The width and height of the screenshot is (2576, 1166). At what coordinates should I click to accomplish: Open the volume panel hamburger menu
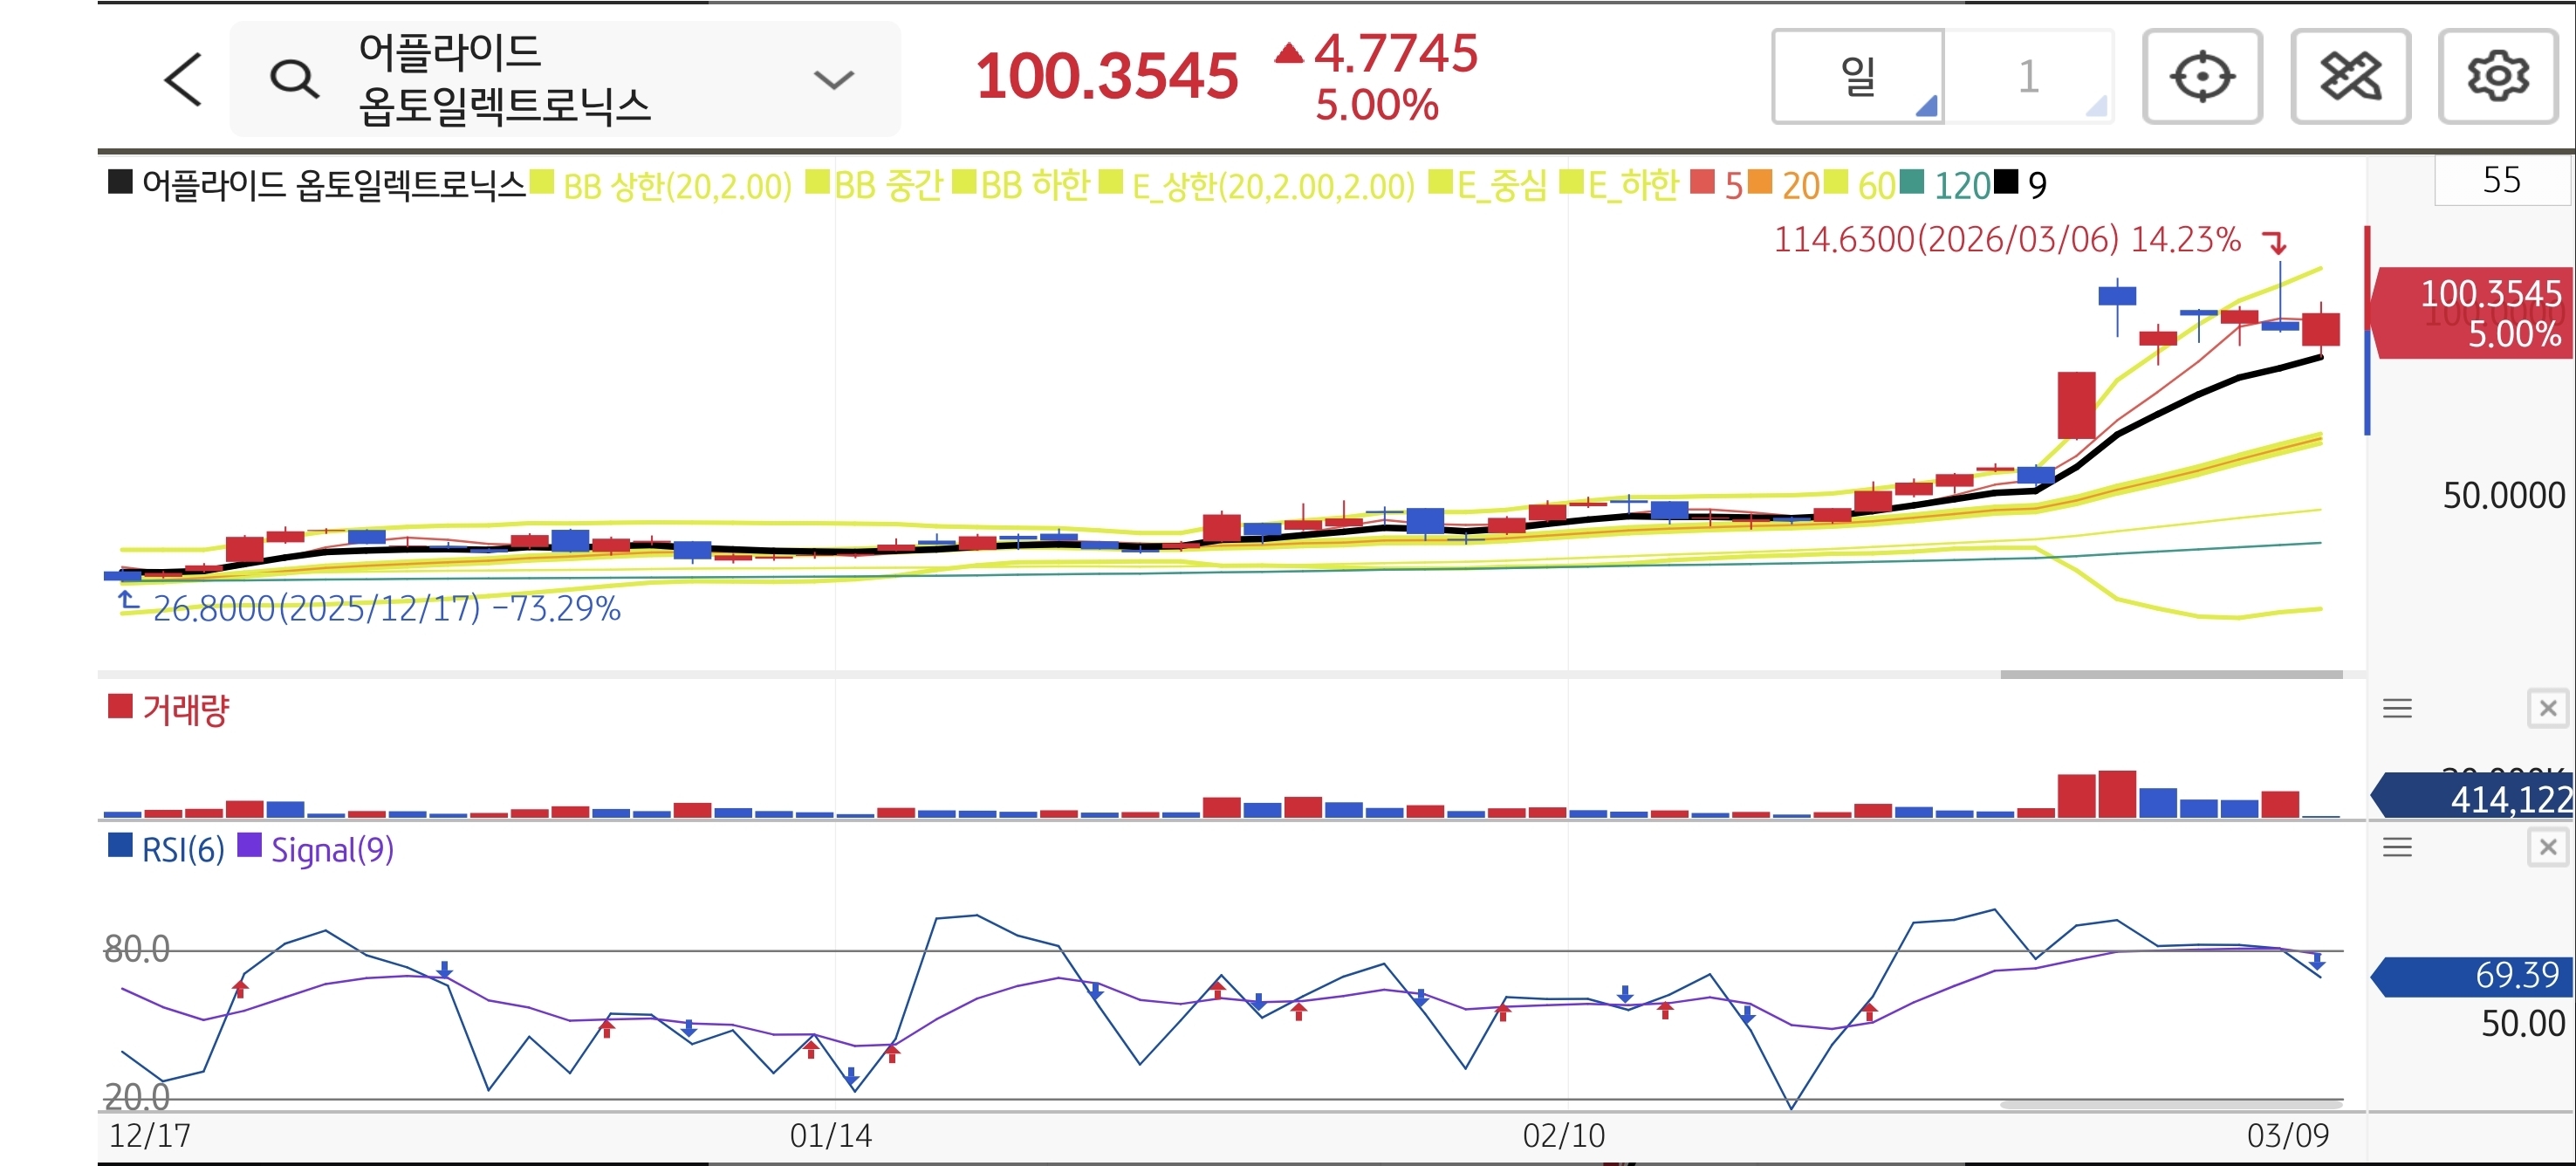2397,709
